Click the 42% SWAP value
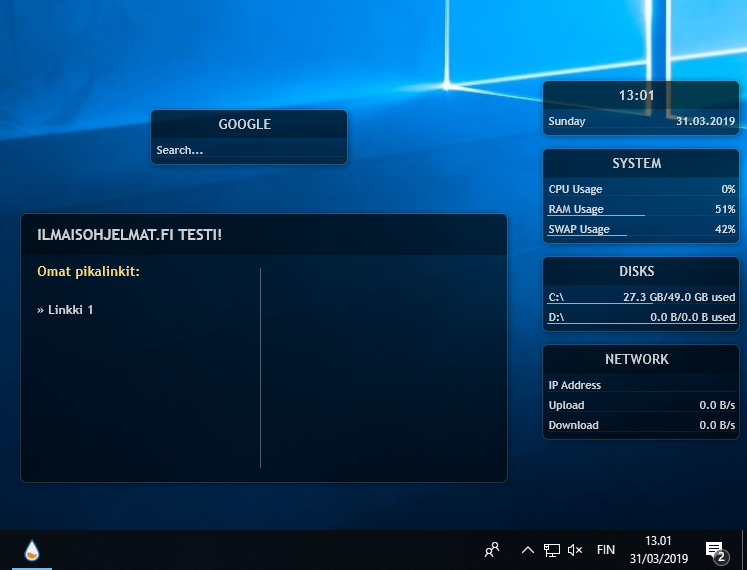The height and width of the screenshot is (570, 747). pos(725,229)
